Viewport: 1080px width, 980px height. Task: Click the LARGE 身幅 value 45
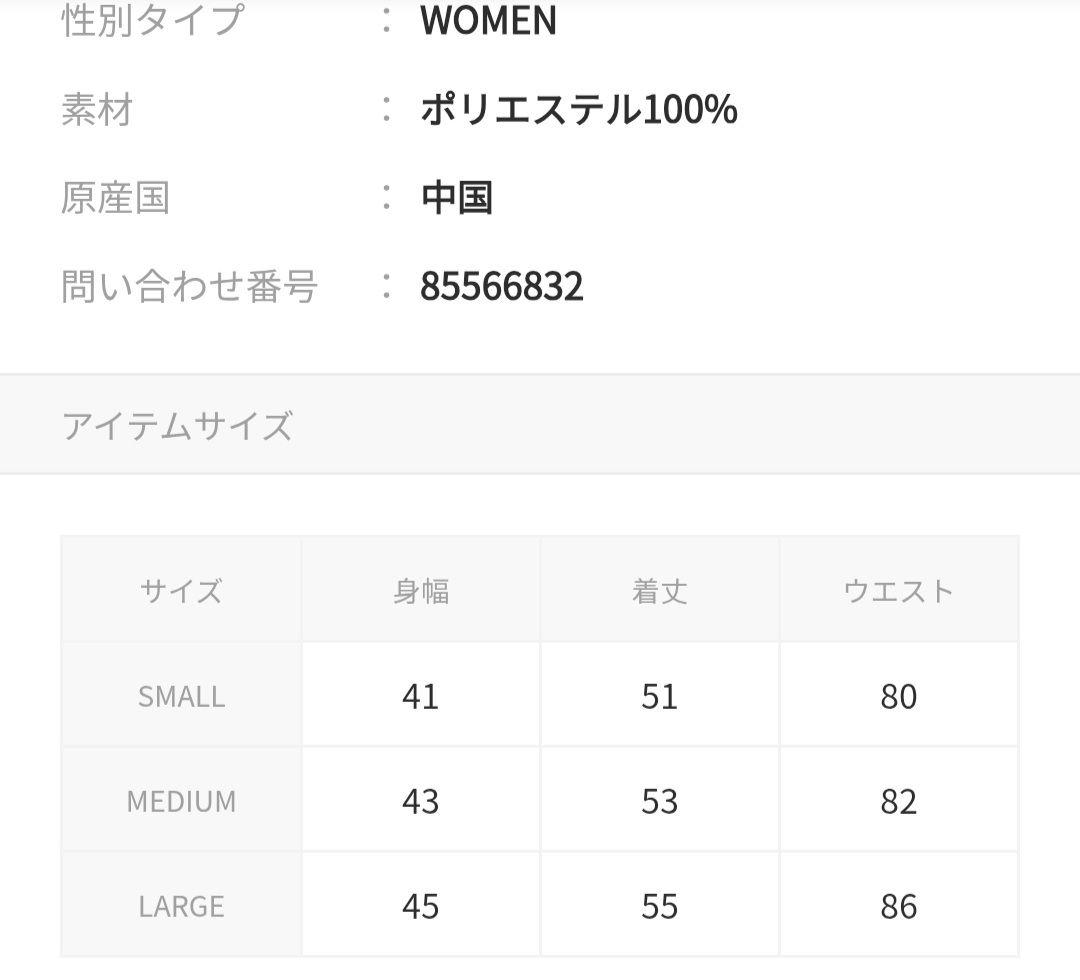pyautogui.click(x=421, y=906)
